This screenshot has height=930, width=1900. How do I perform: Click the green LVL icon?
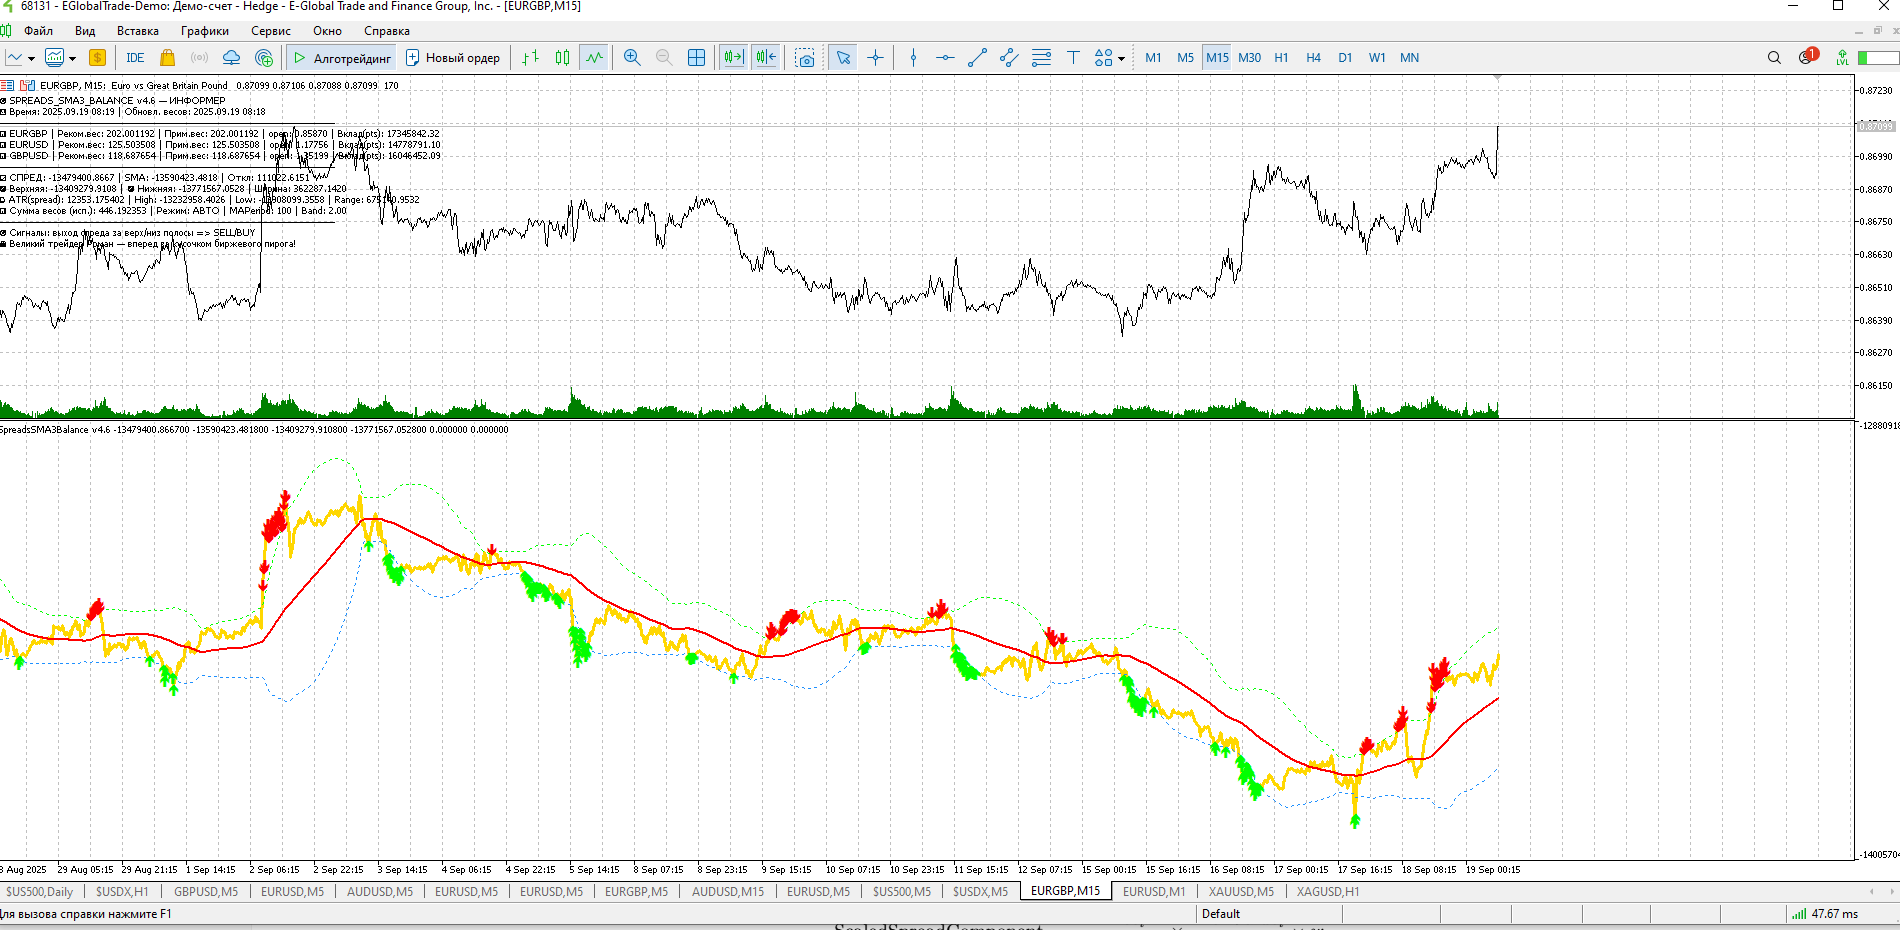coord(1842,58)
